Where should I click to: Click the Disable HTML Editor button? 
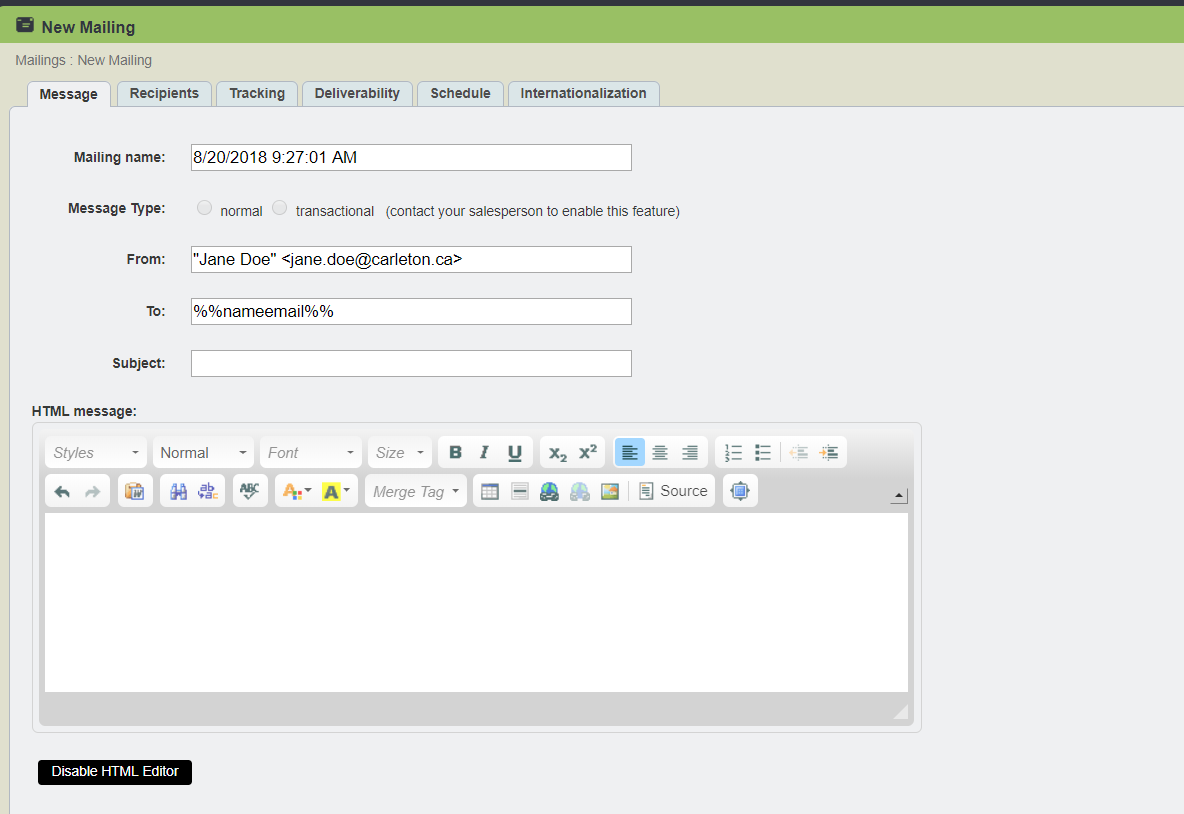pyautogui.click(x=115, y=772)
